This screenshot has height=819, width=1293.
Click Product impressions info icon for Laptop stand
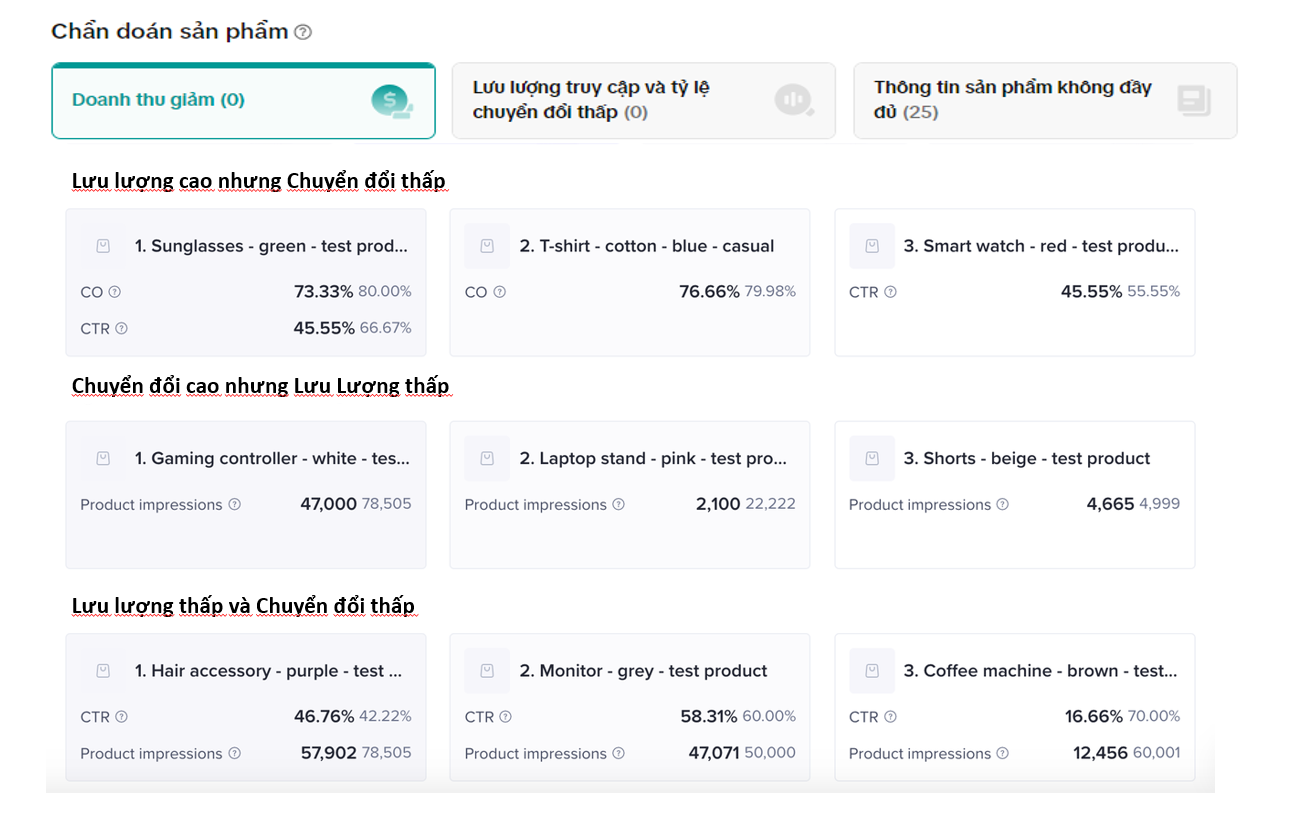618,505
